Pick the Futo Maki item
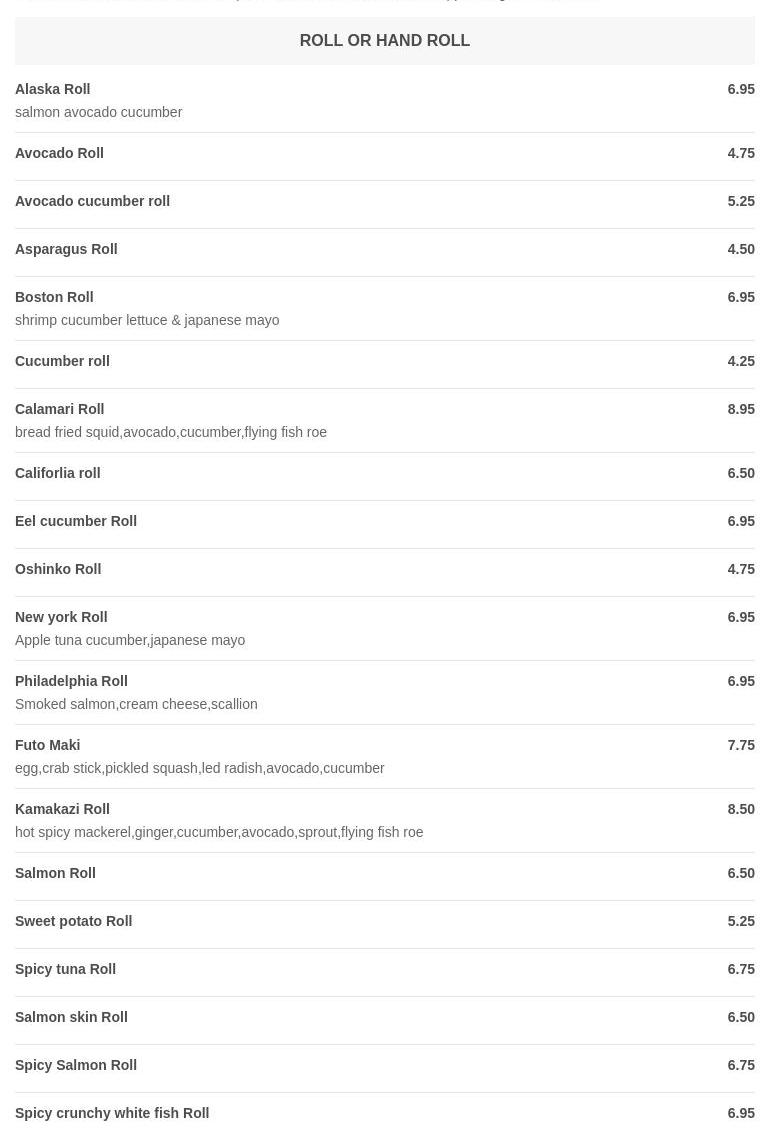This screenshot has width=770, height=1130. click(47, 745)
